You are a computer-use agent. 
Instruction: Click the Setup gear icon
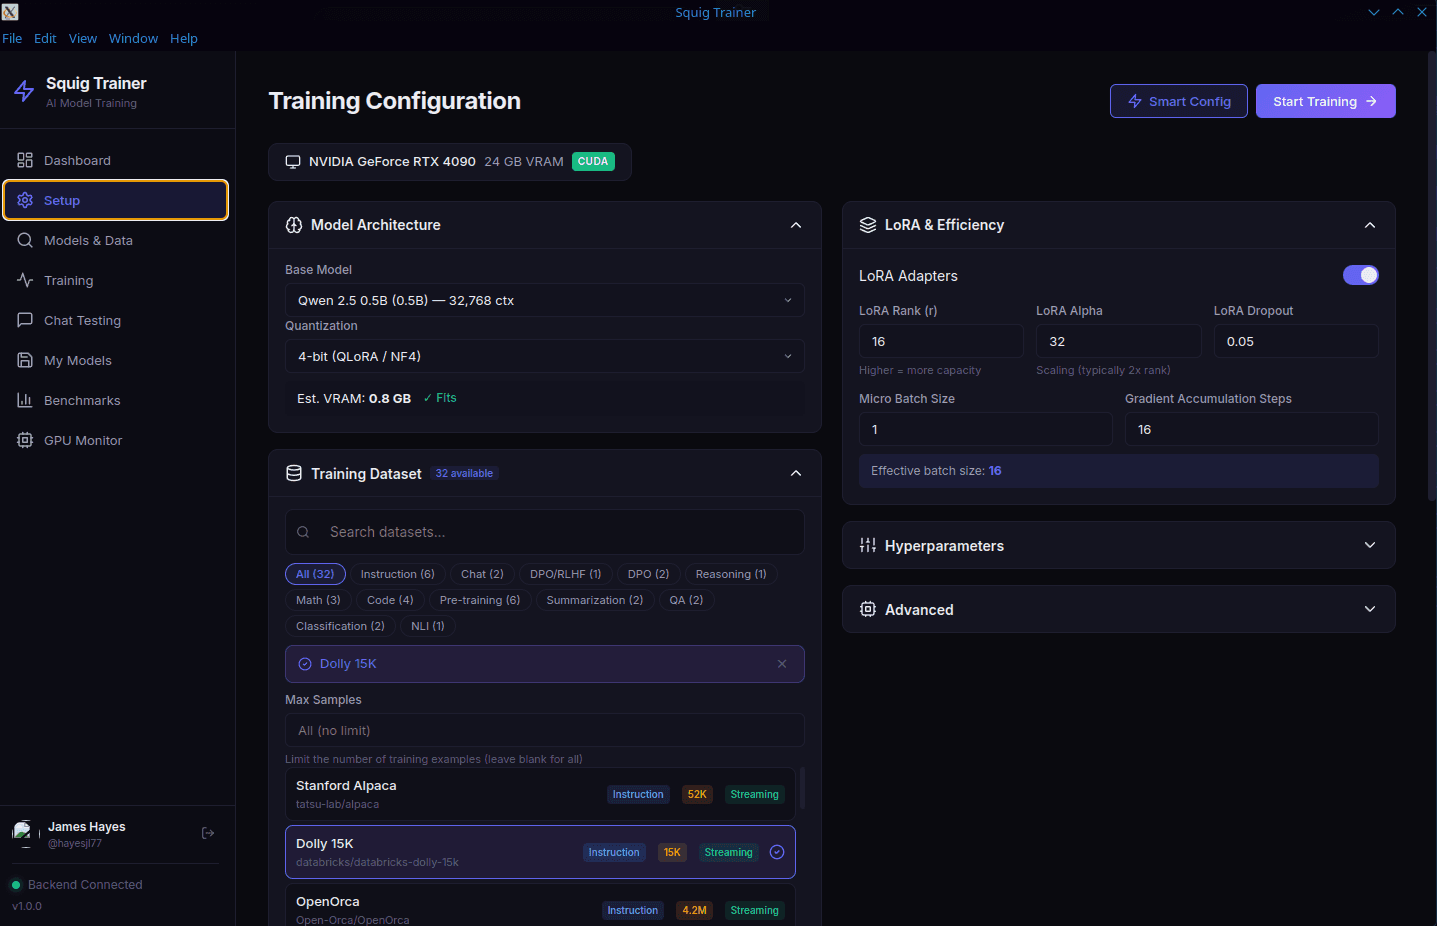(x=24, y=200)
